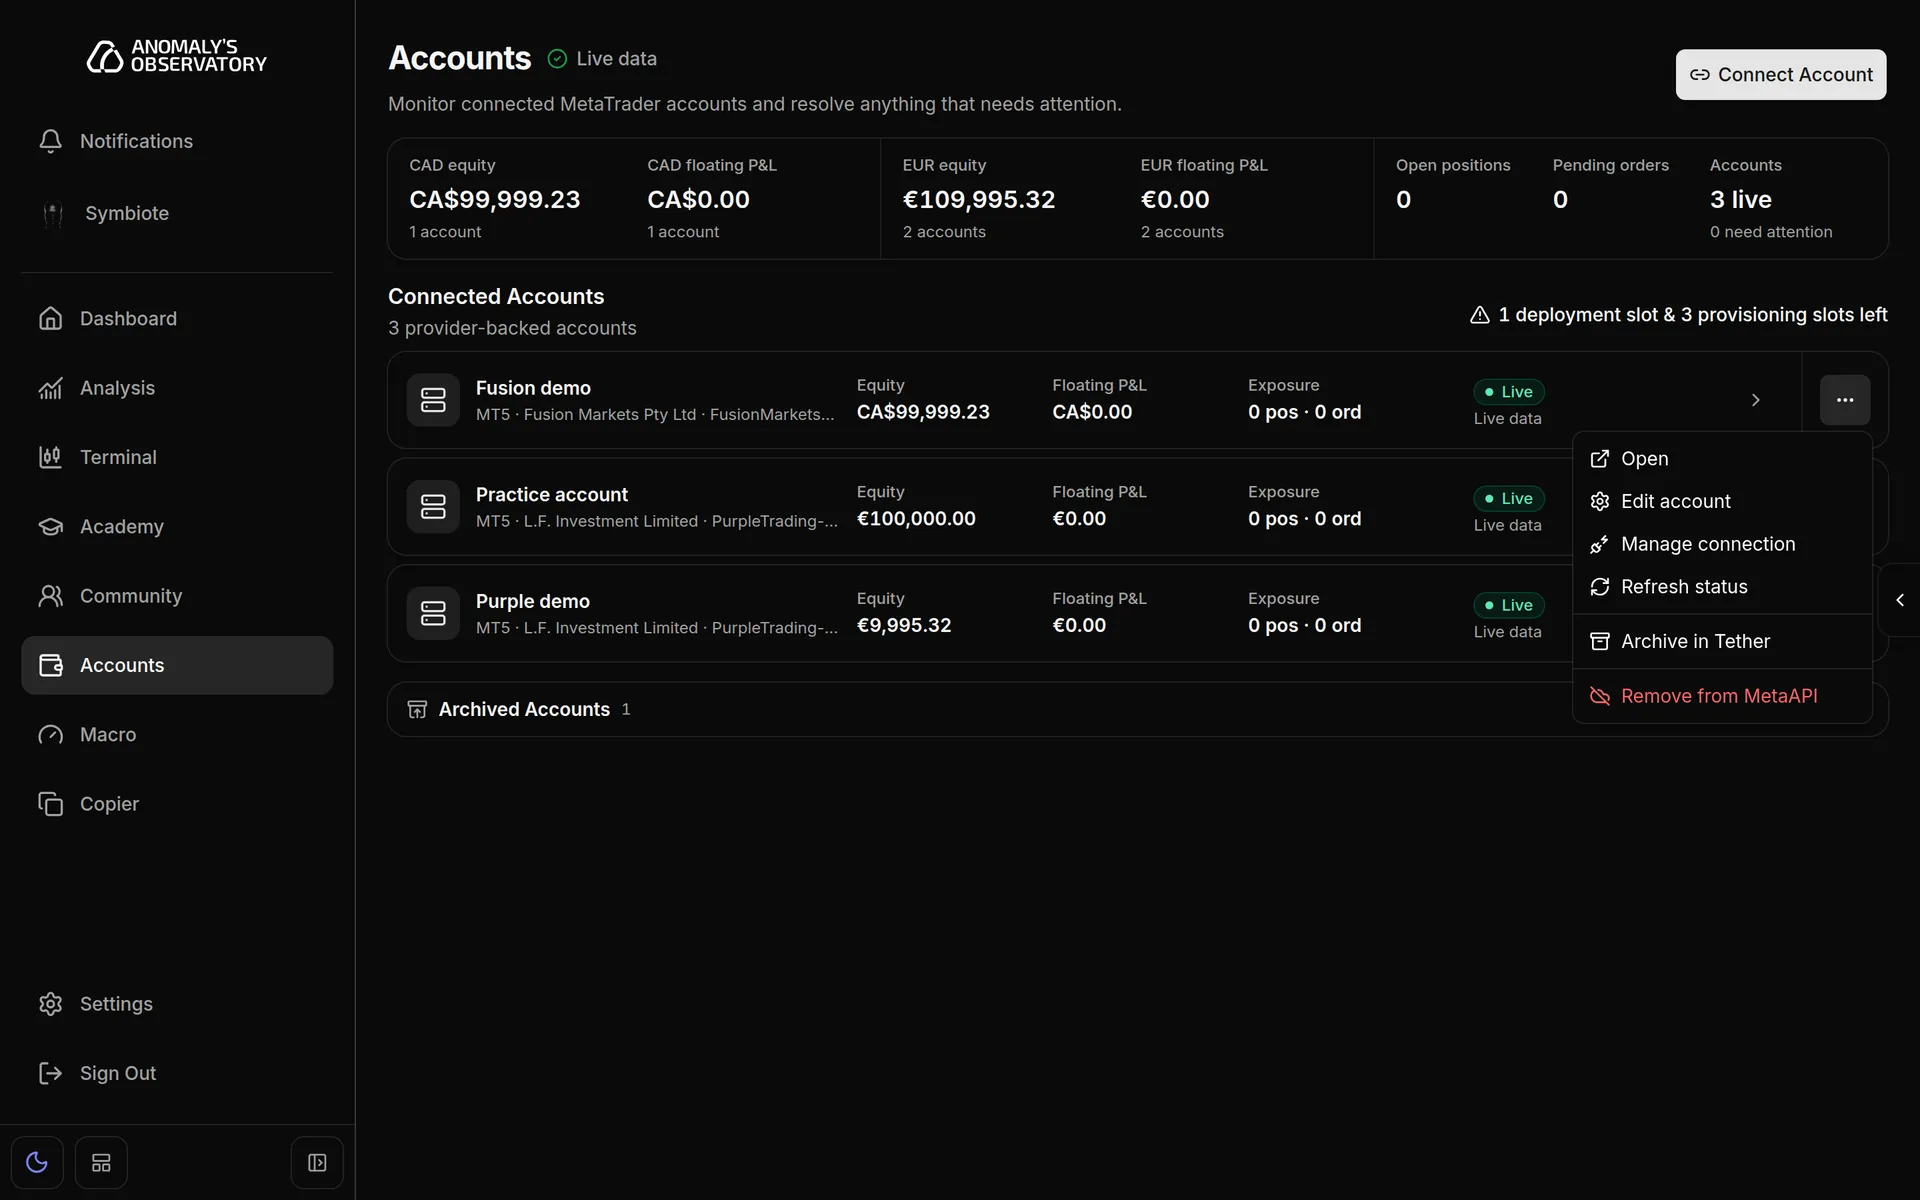The height and width of the screenshot is (1200, 1920).
Task: Click Sign Out in the sidebar
Action: point(177,1073)
